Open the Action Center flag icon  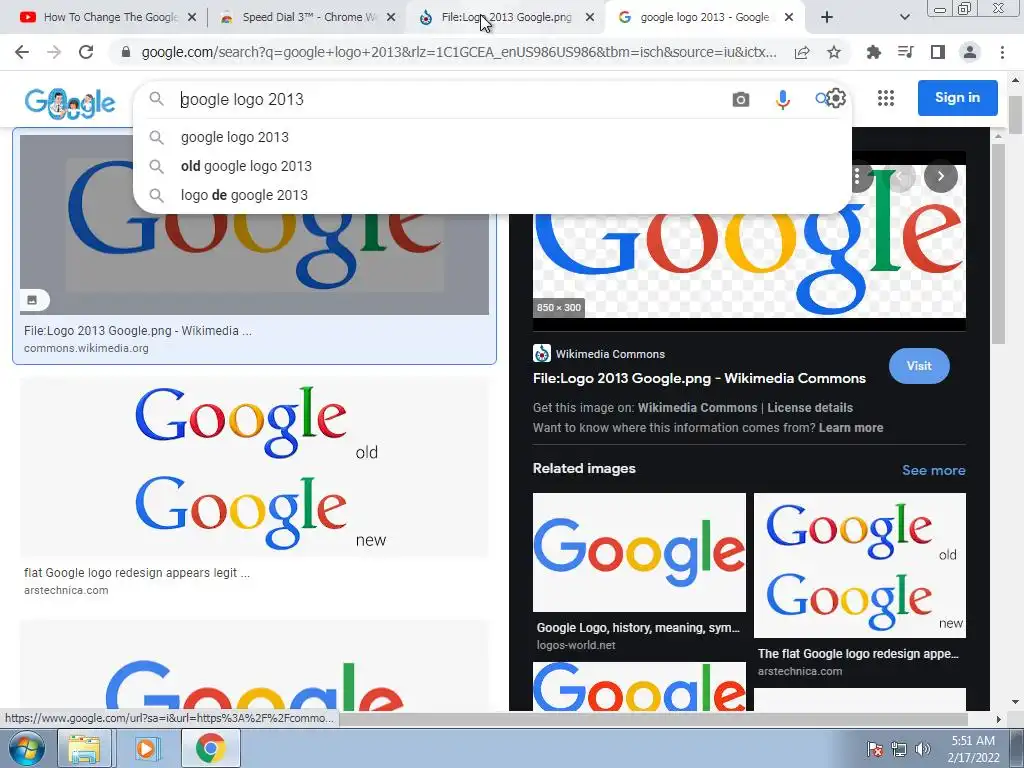click(874, 749)
